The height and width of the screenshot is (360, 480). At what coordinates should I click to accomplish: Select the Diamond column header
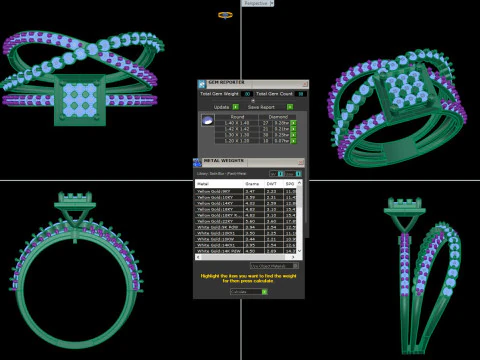click(x=278, y=117)
